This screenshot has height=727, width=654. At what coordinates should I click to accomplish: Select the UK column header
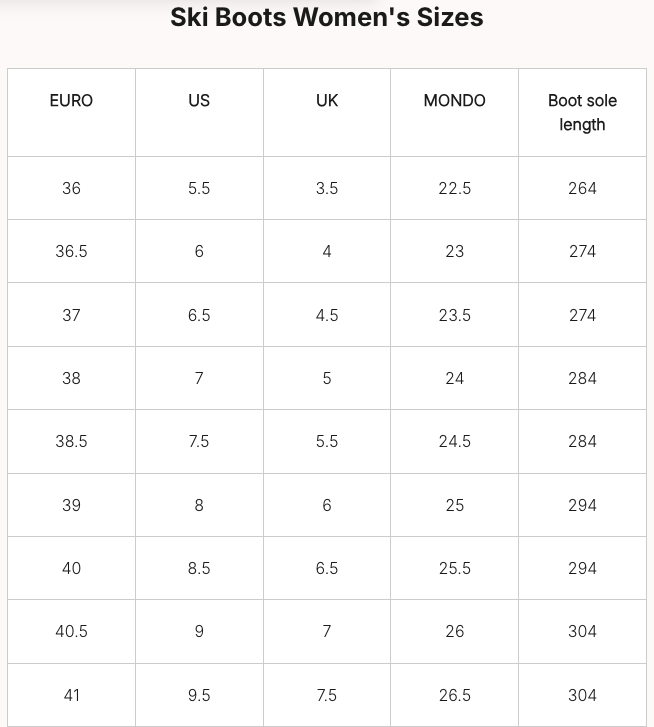coord(327,101)
